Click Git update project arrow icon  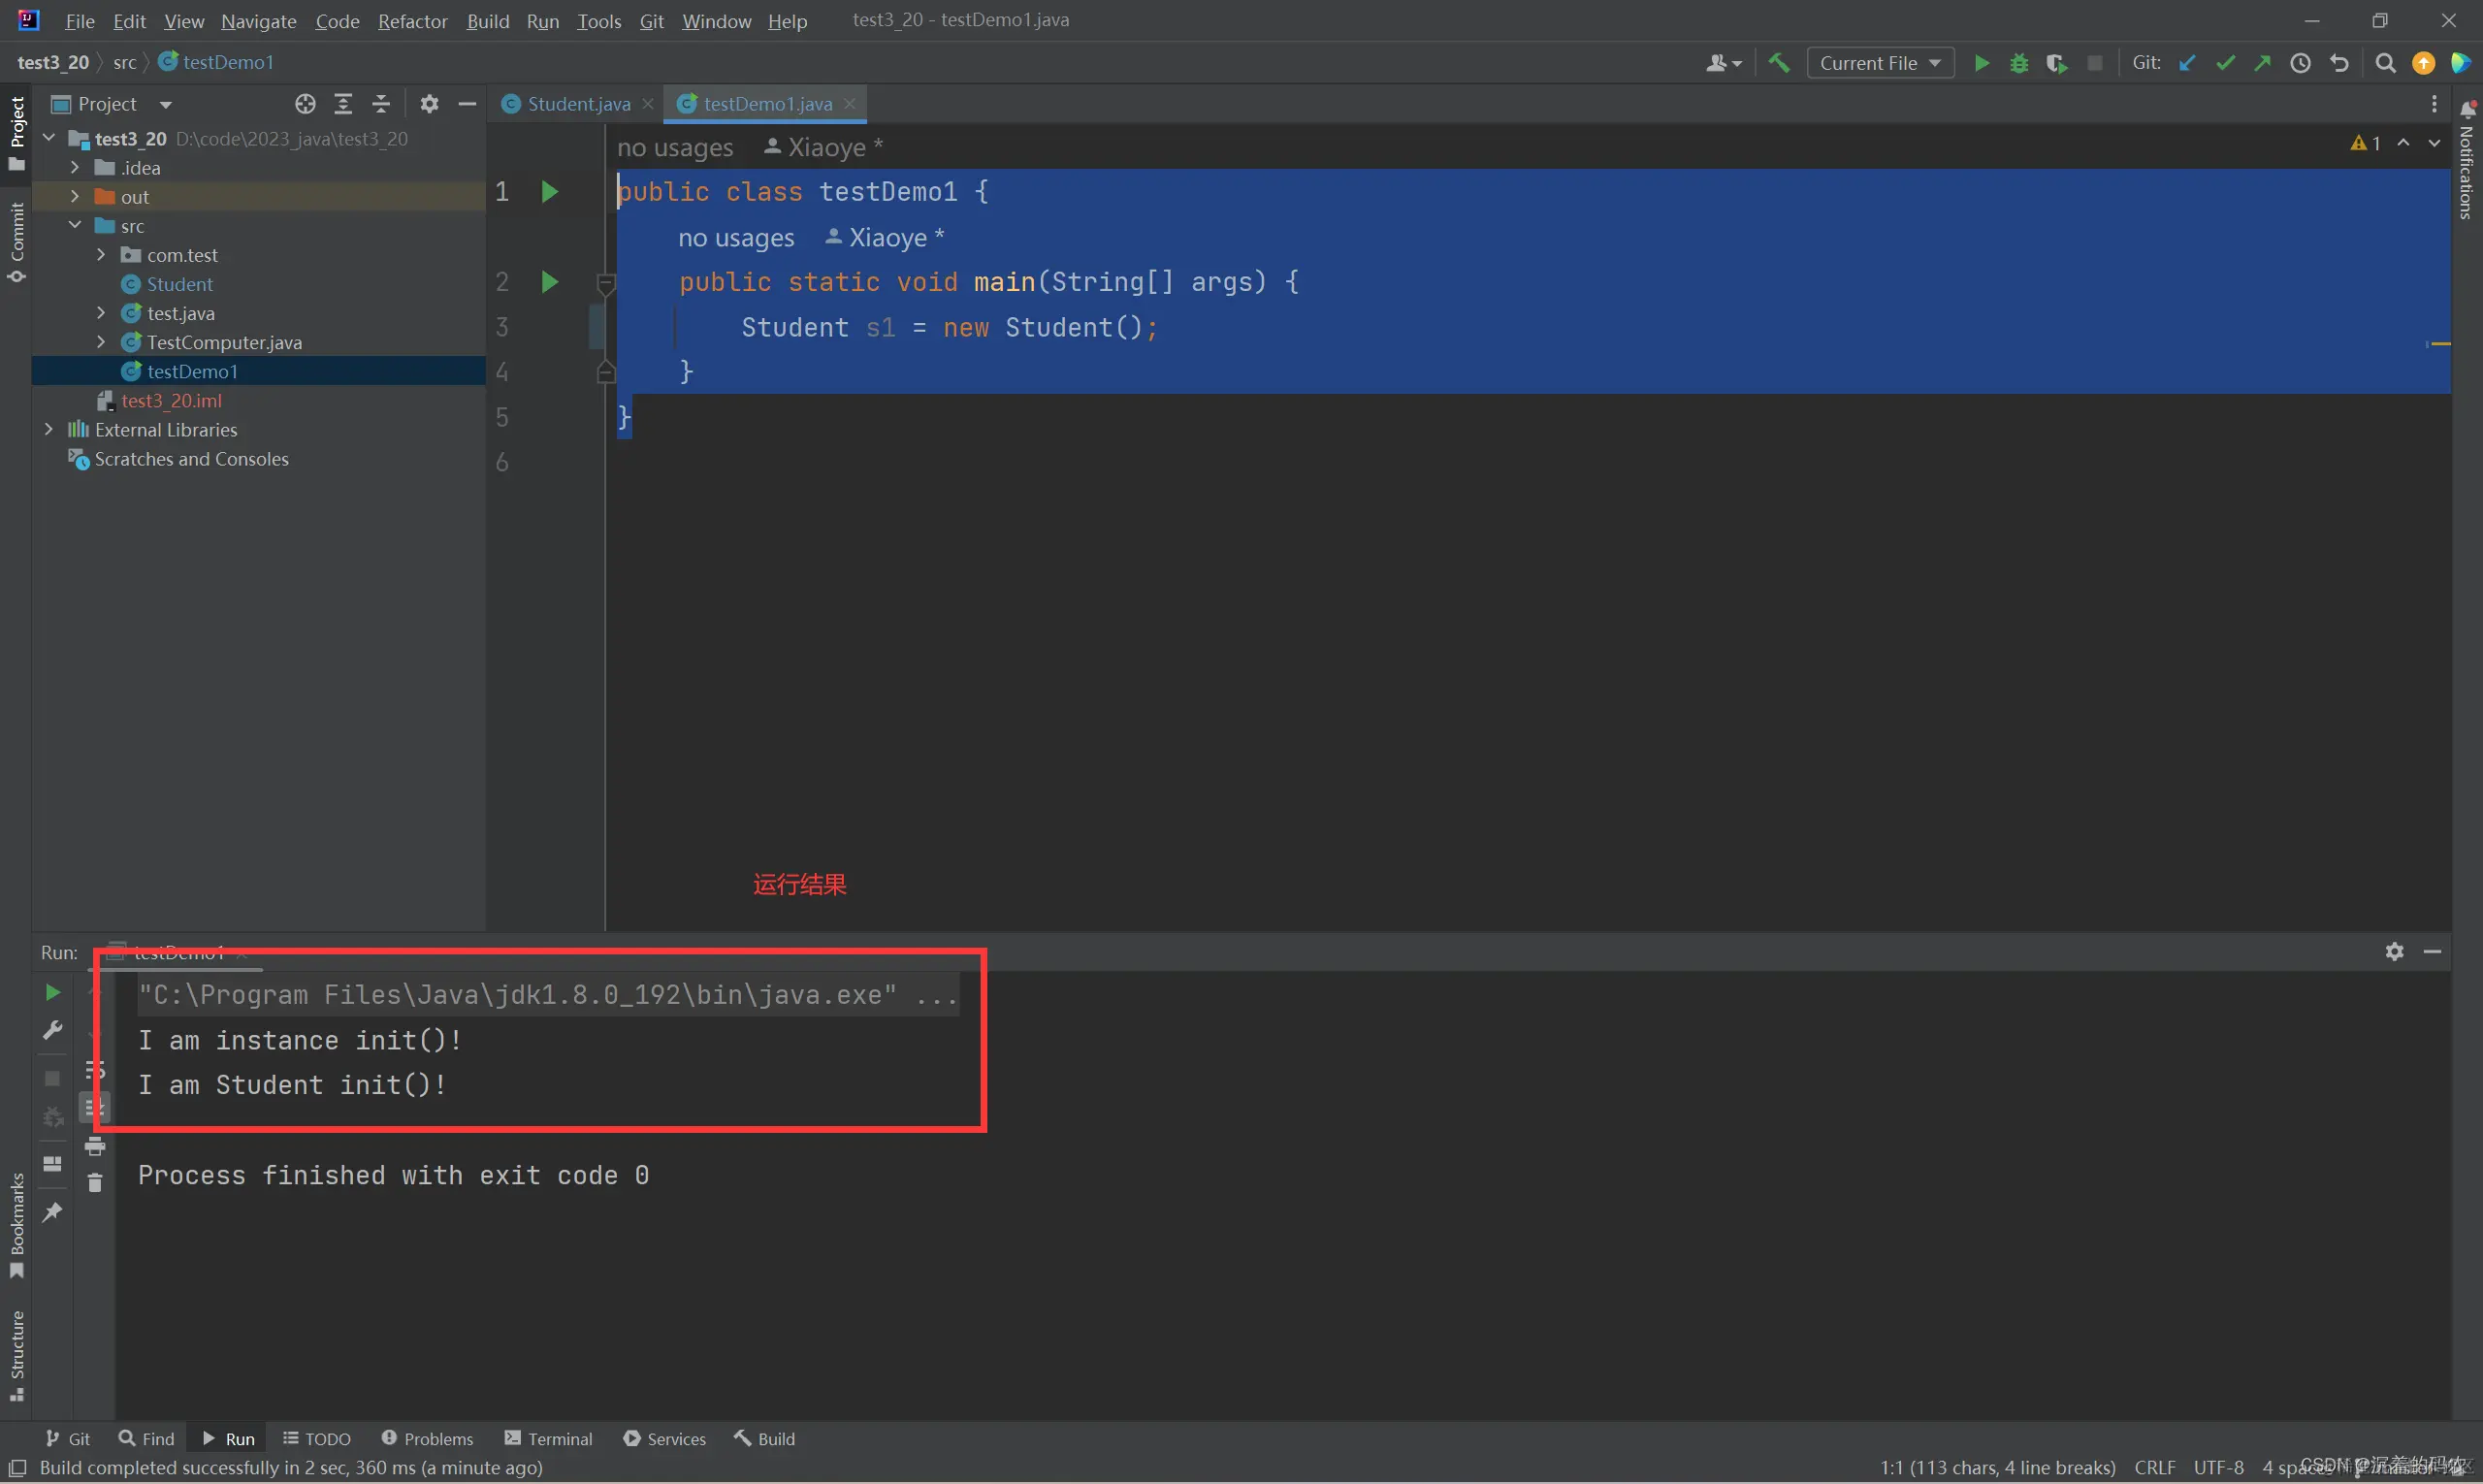point(2187,63)
